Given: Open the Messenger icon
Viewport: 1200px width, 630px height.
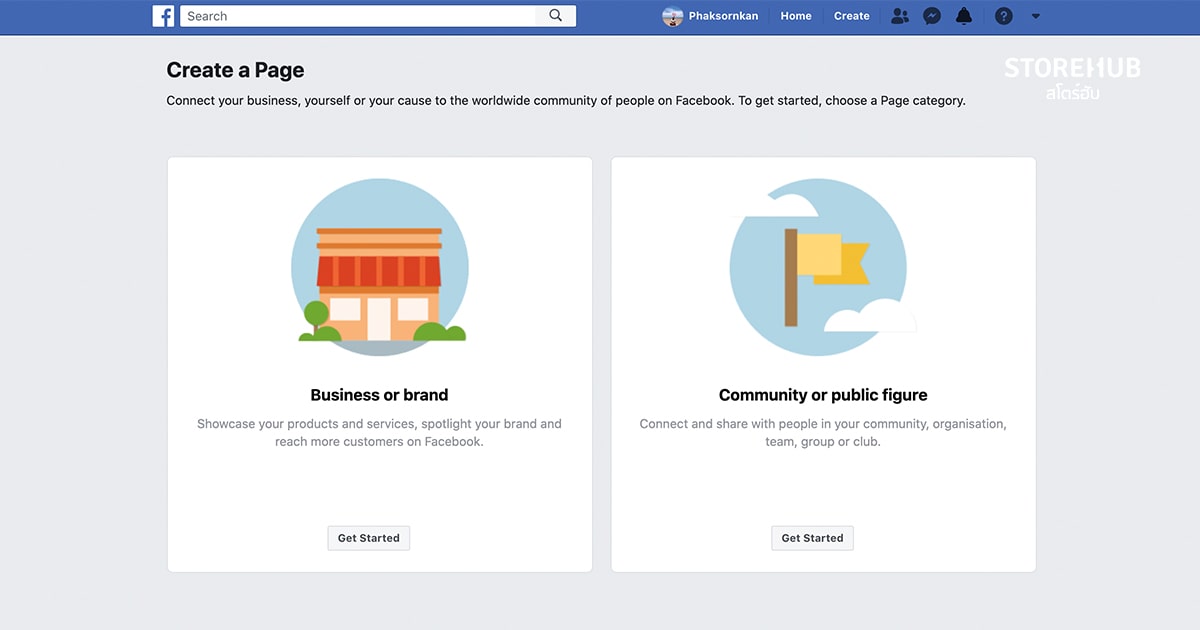Looking at the screenshot, I should [x=931, y=15].
